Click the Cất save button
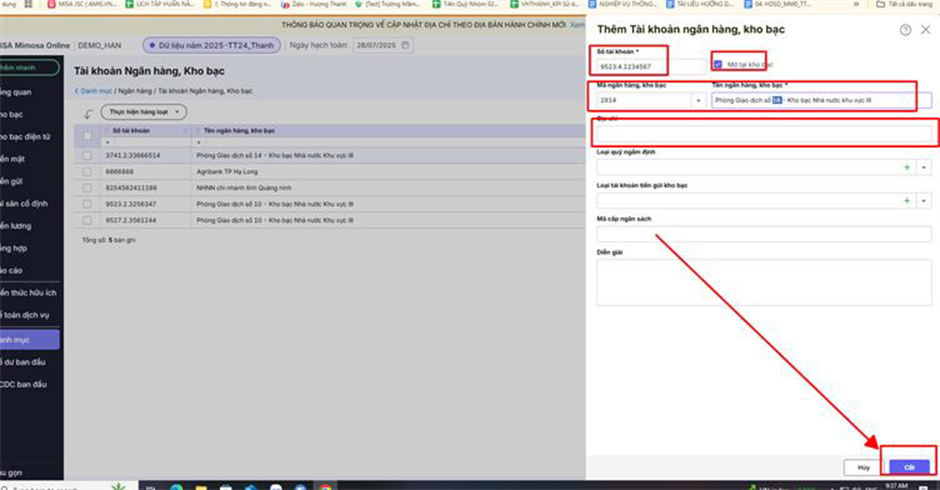Viewport: 940px width, 490px height. [909, 466]
